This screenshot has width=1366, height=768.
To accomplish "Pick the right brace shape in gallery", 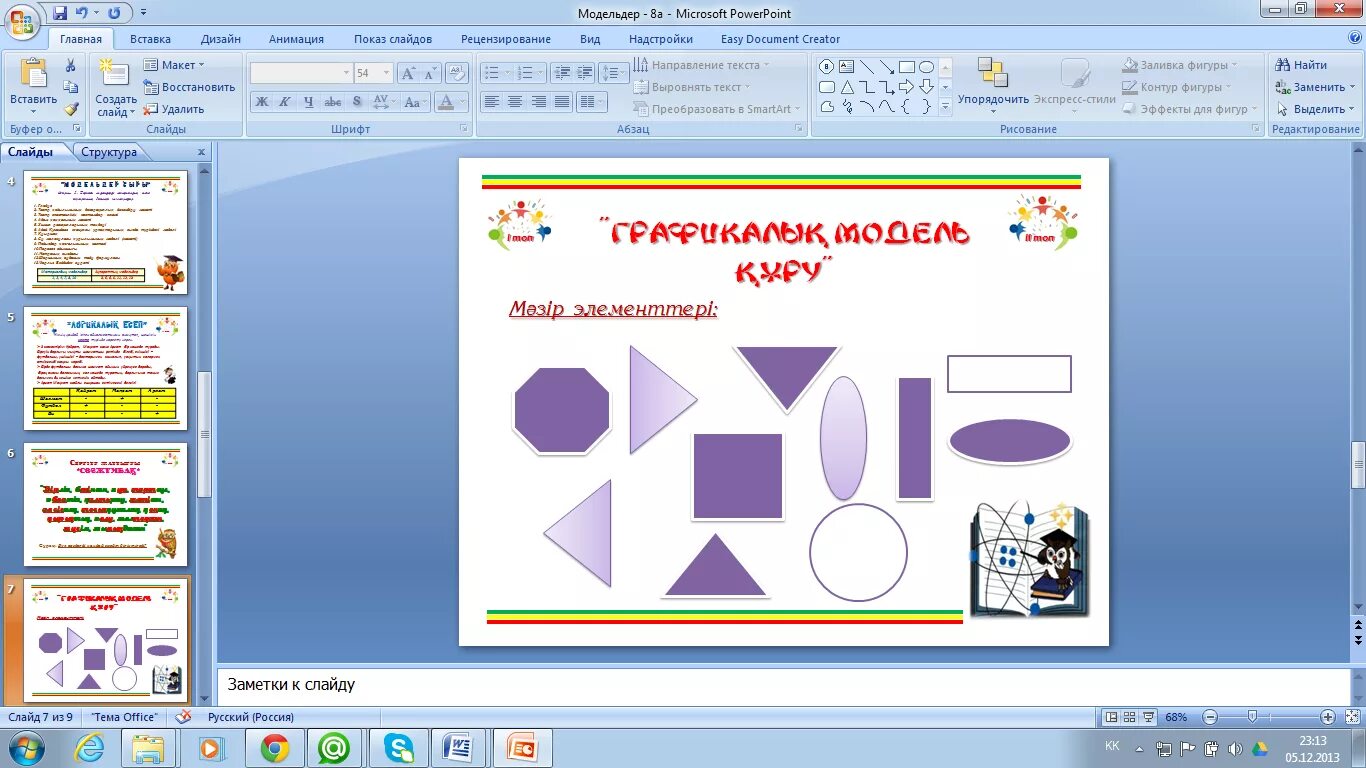I will pos(927,106).
